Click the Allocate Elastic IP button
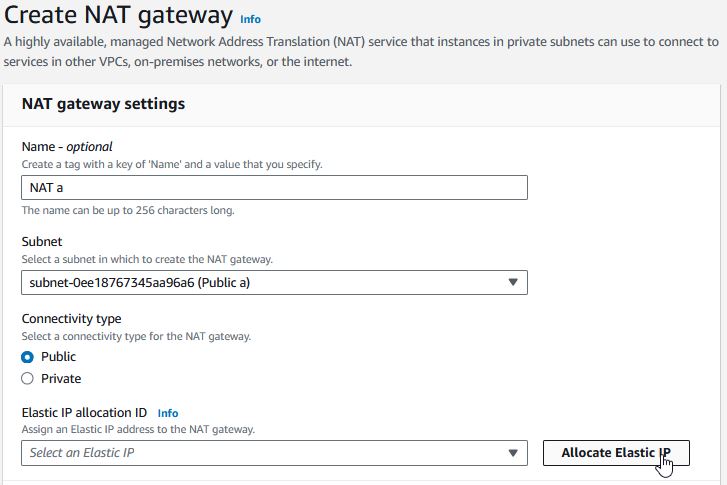This screenshot has height=485, width=727. tap(616, 453)
